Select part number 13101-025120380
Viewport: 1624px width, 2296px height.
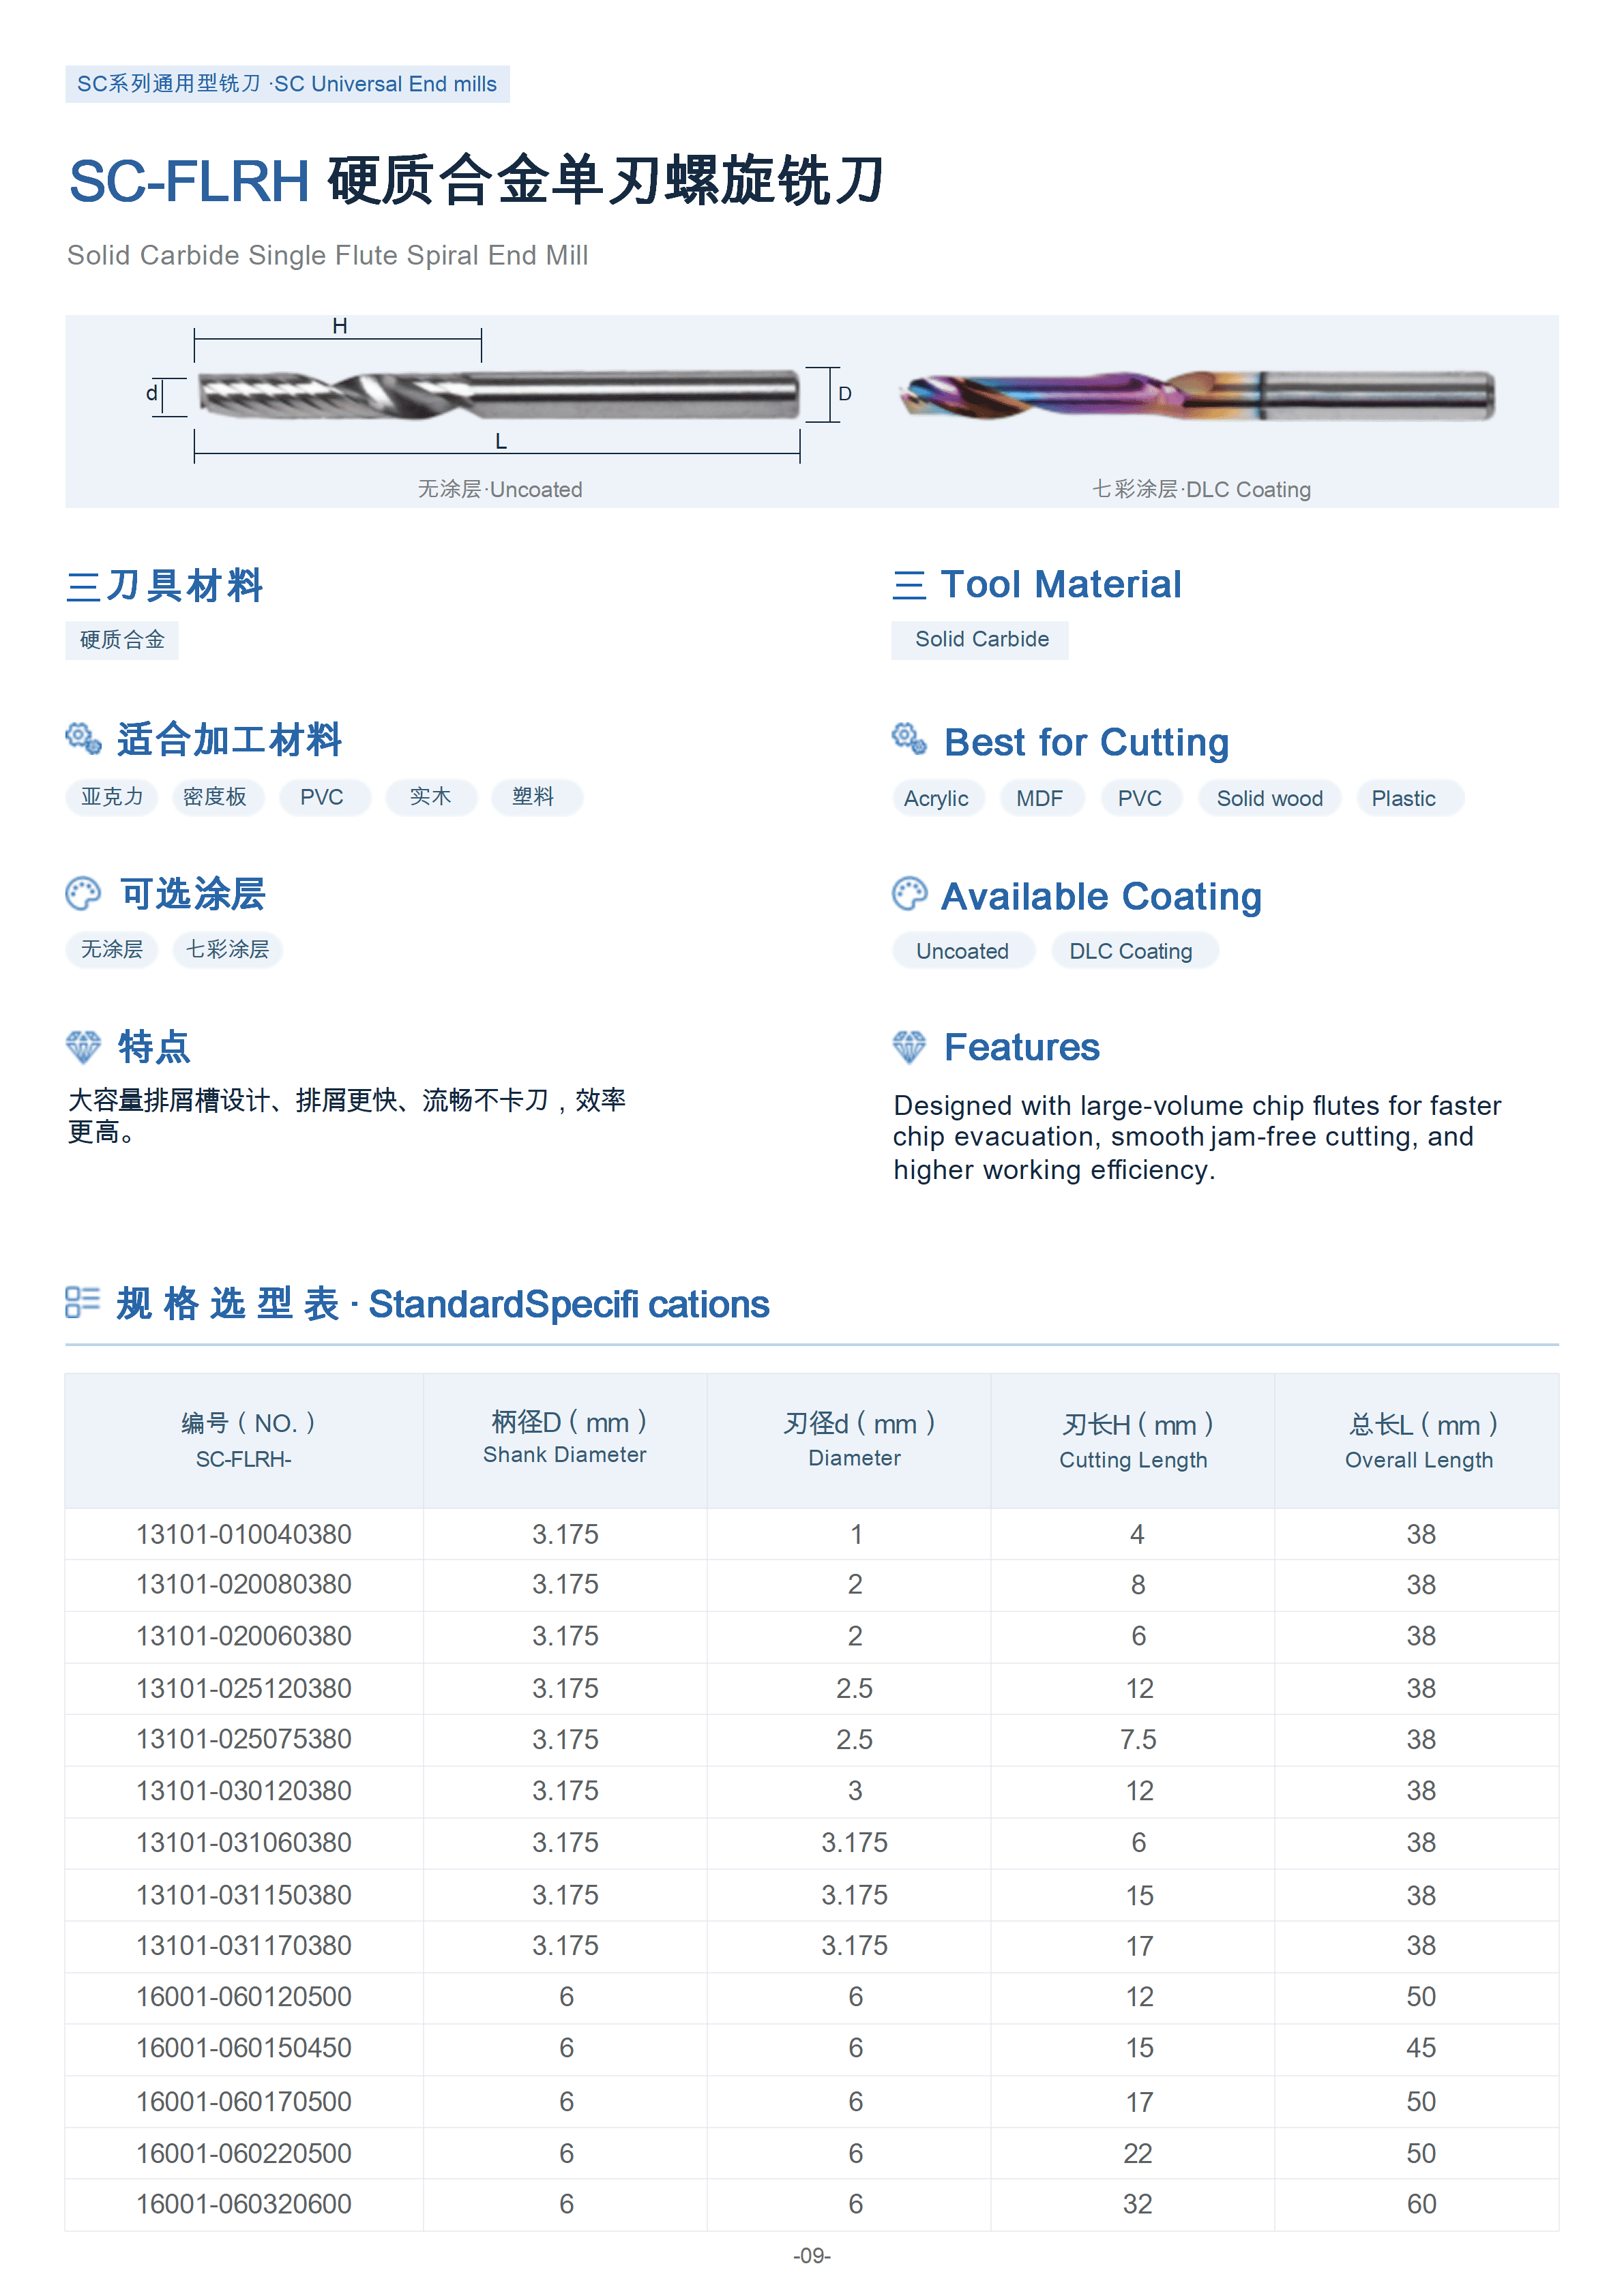click(x=244, y=1688)
